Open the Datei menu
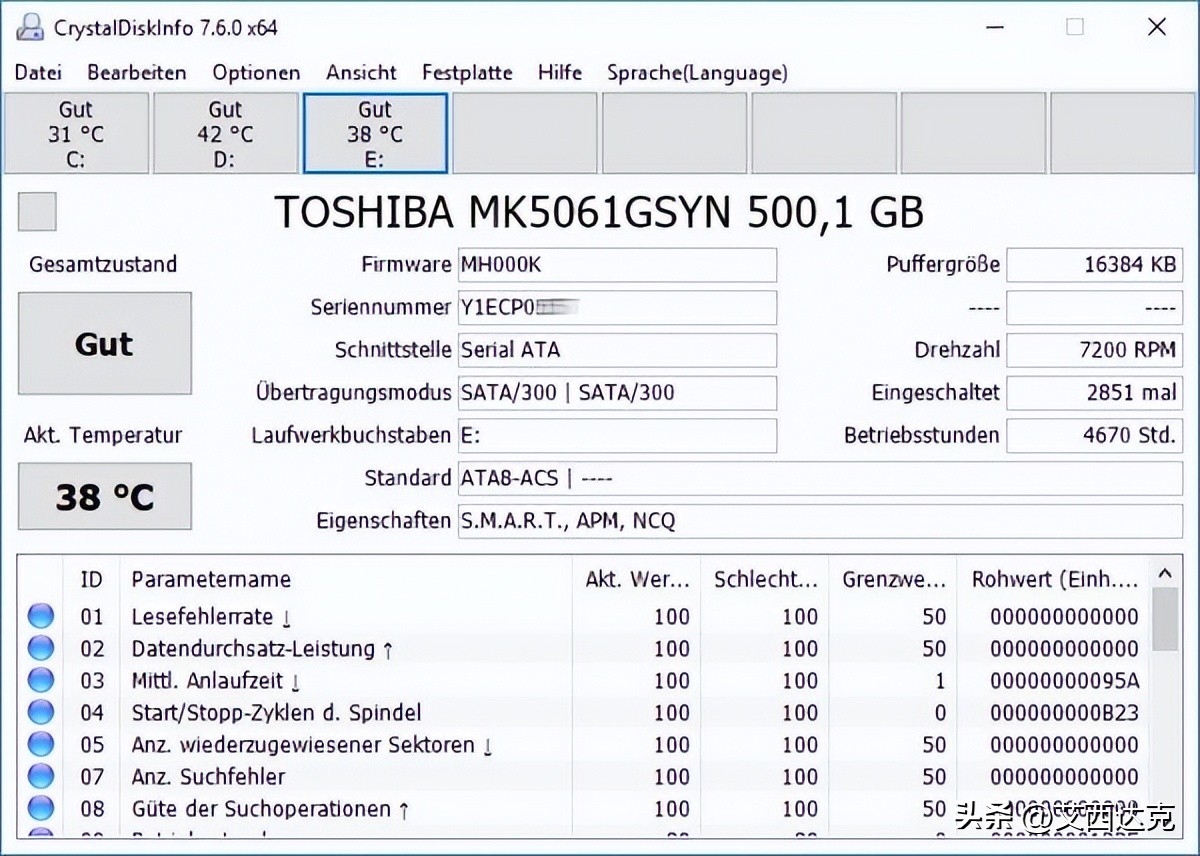This screenshot has width=1200, height=856. coord(38,73)
